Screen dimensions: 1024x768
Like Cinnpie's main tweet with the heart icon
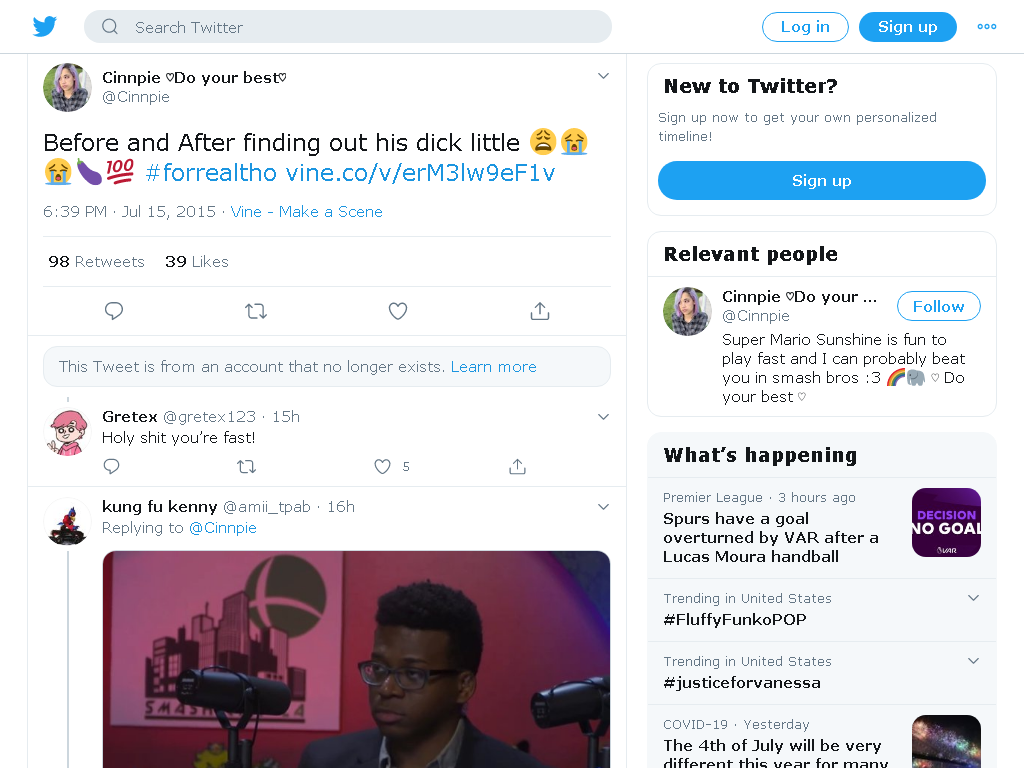398,311
